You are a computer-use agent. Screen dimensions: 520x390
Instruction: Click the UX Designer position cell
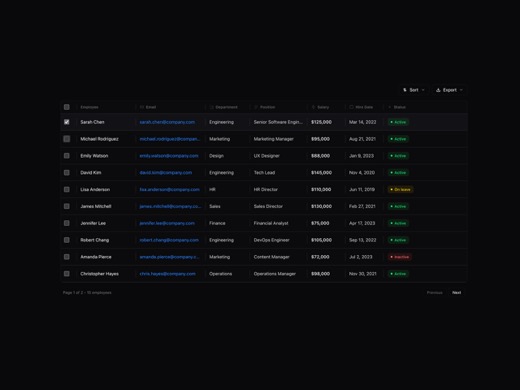267,156
